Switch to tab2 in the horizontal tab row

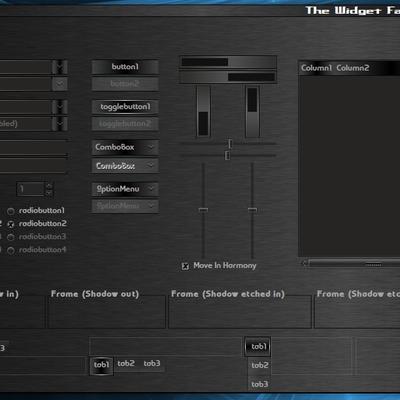(126, 364)
